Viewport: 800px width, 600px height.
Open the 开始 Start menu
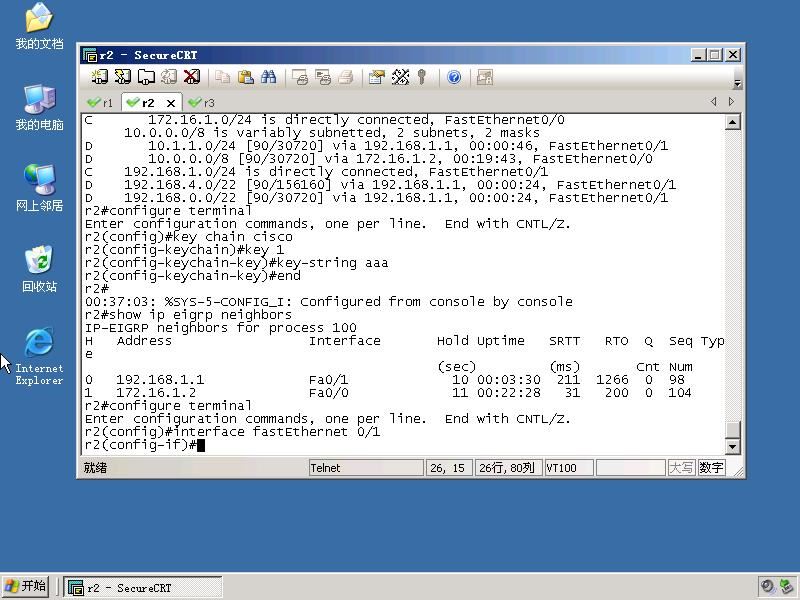[x=26, y=586]
